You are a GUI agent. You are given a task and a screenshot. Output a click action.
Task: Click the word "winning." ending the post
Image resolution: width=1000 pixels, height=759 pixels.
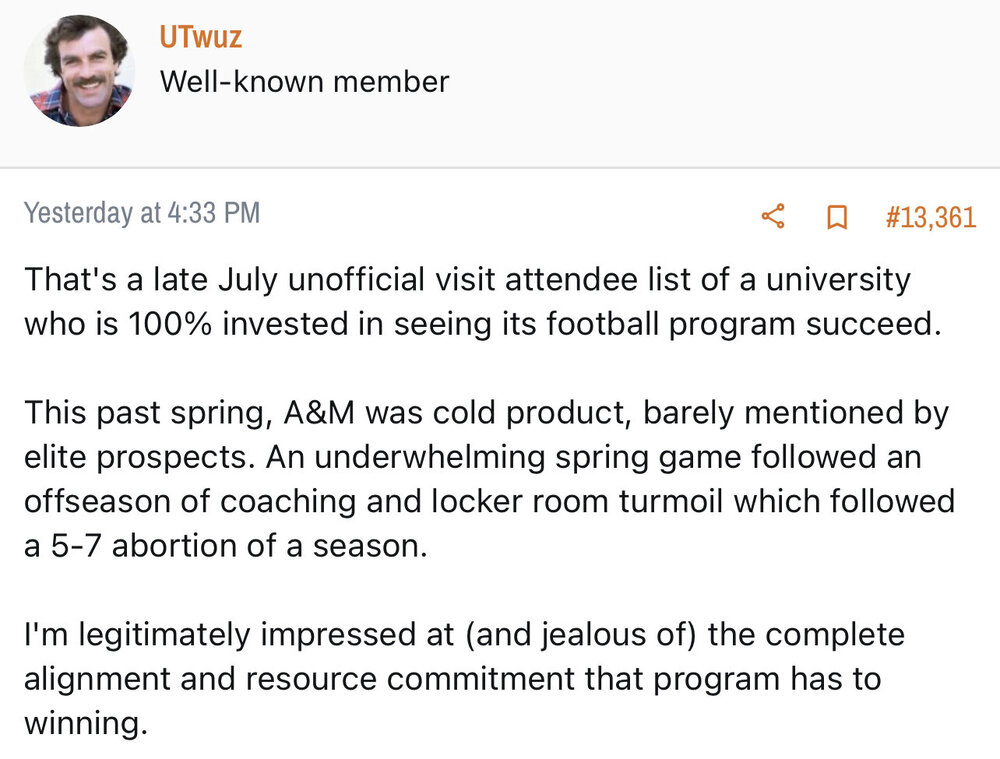84,722
